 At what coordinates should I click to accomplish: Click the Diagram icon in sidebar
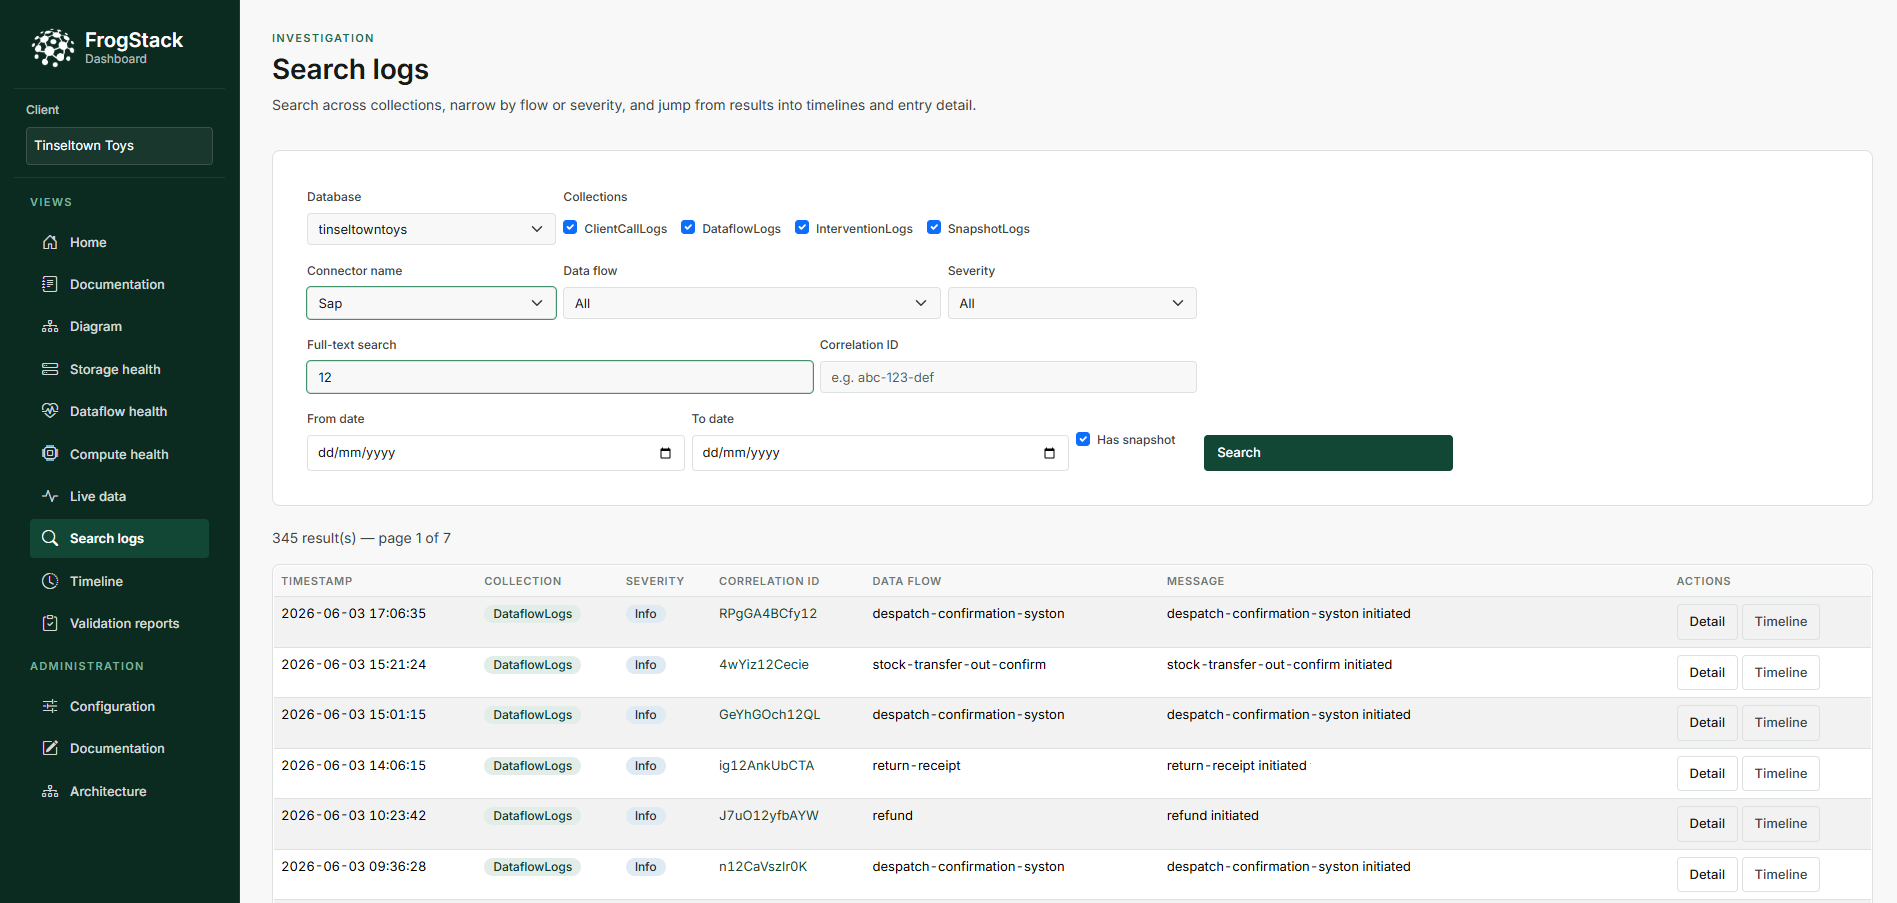pyautogui.click(x=50, y=326)
